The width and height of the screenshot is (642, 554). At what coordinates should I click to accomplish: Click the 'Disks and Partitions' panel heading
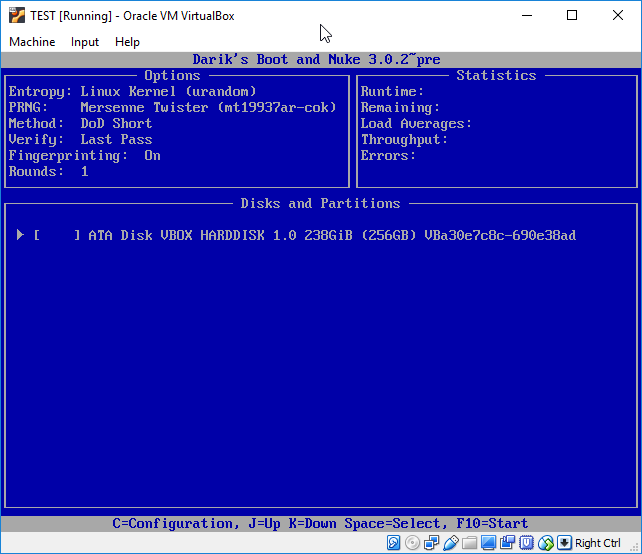click(320, 204)
